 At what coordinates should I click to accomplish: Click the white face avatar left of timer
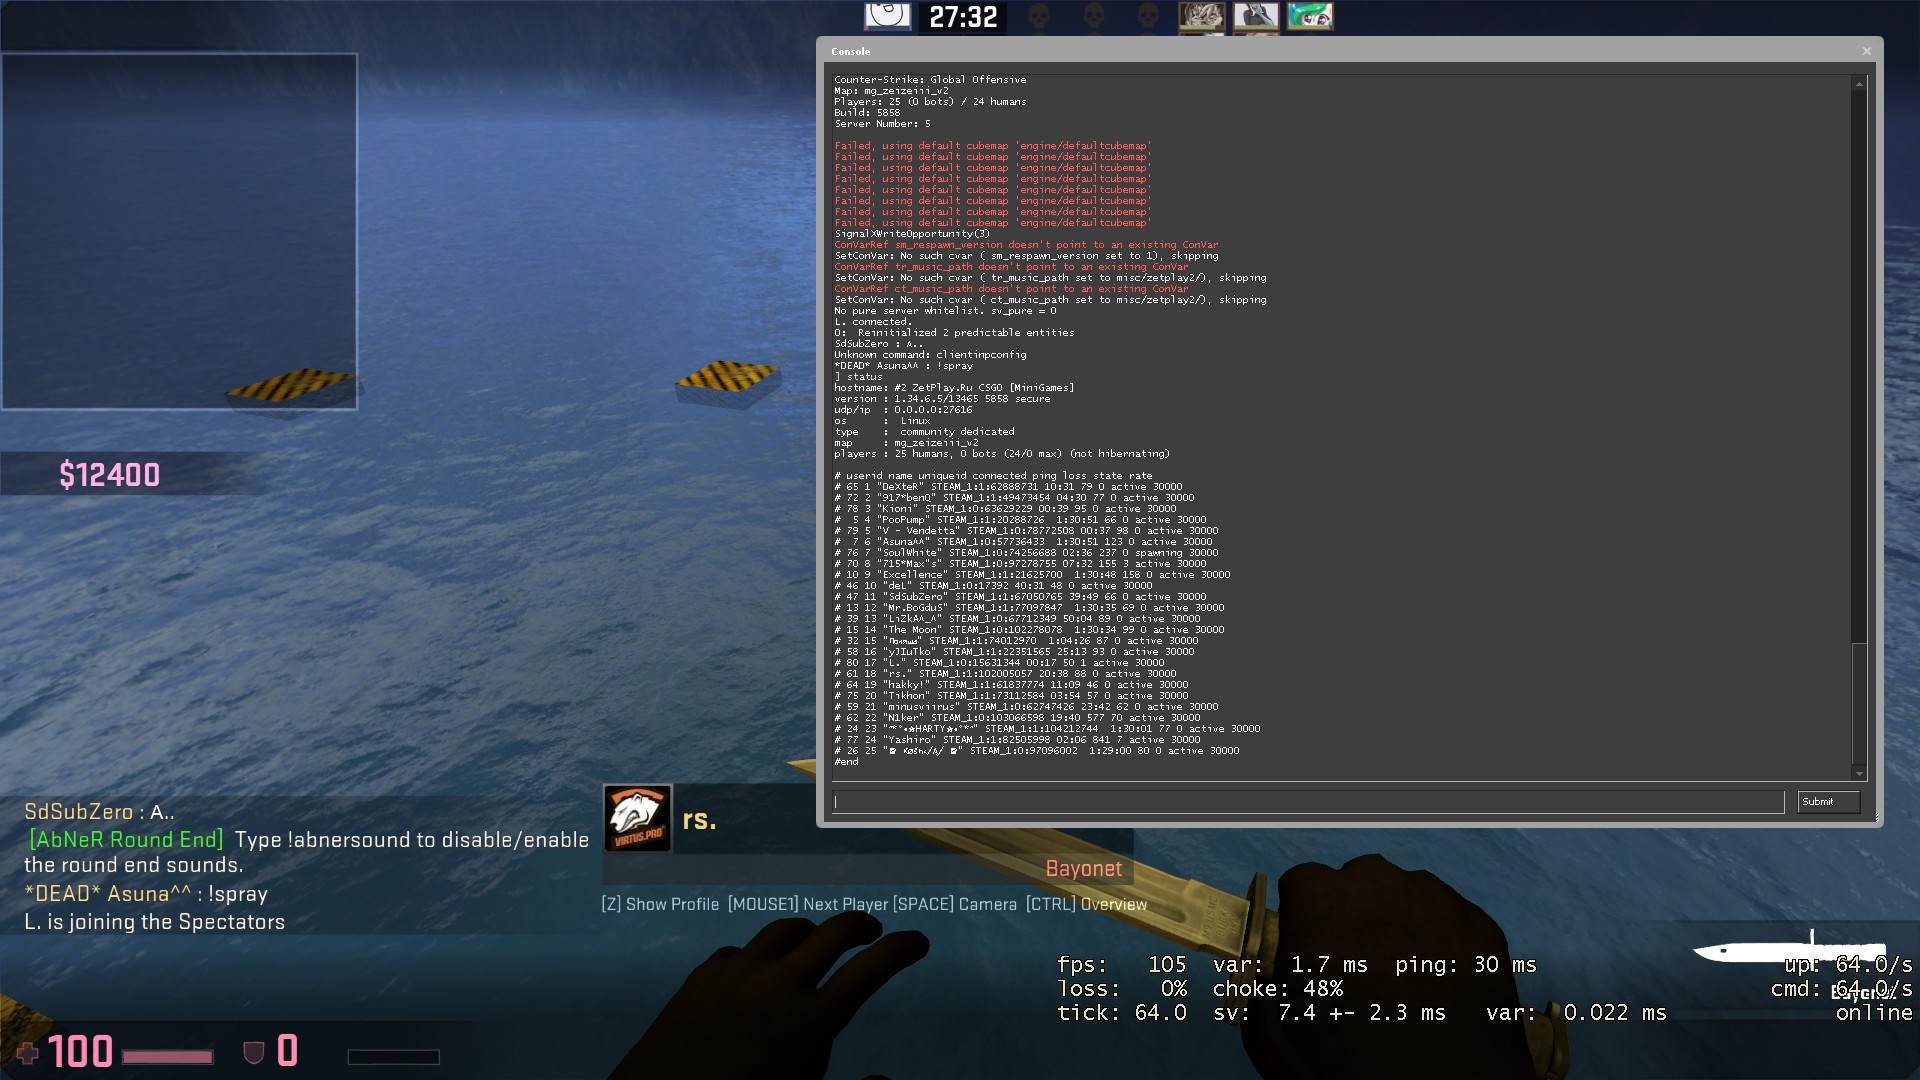click(887, 16)
